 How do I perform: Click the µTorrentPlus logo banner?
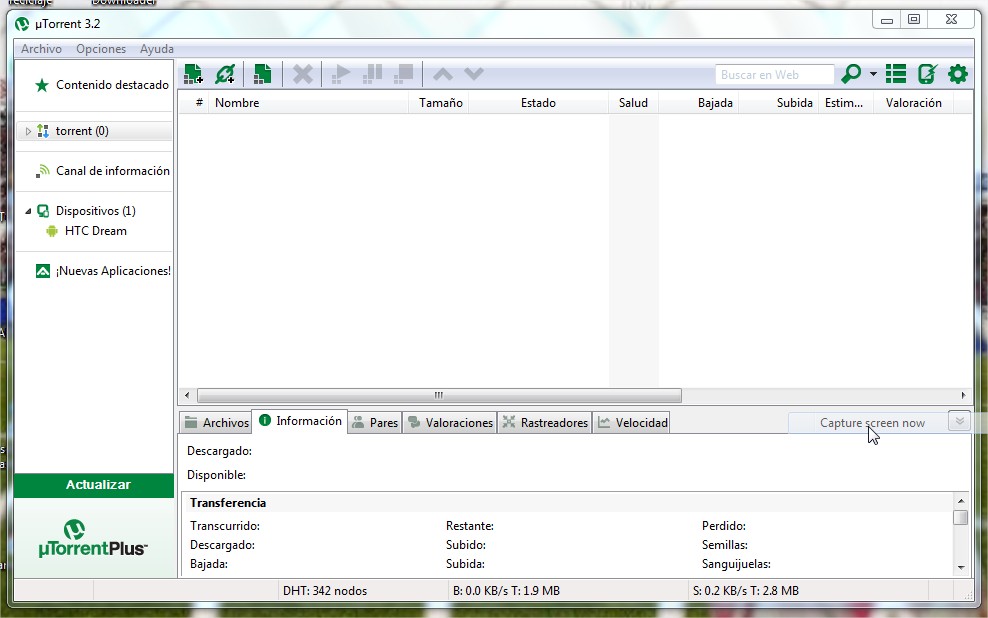tap(94, 538)
